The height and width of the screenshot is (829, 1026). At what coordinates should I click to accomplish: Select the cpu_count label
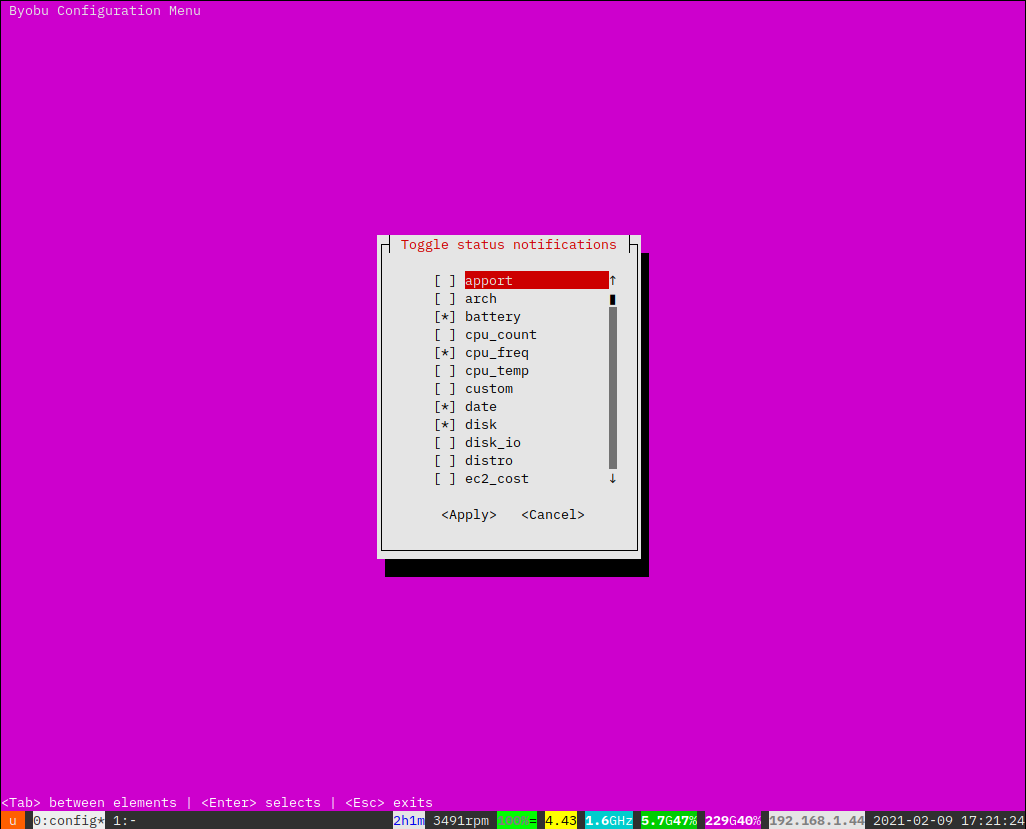pos(501,335)
